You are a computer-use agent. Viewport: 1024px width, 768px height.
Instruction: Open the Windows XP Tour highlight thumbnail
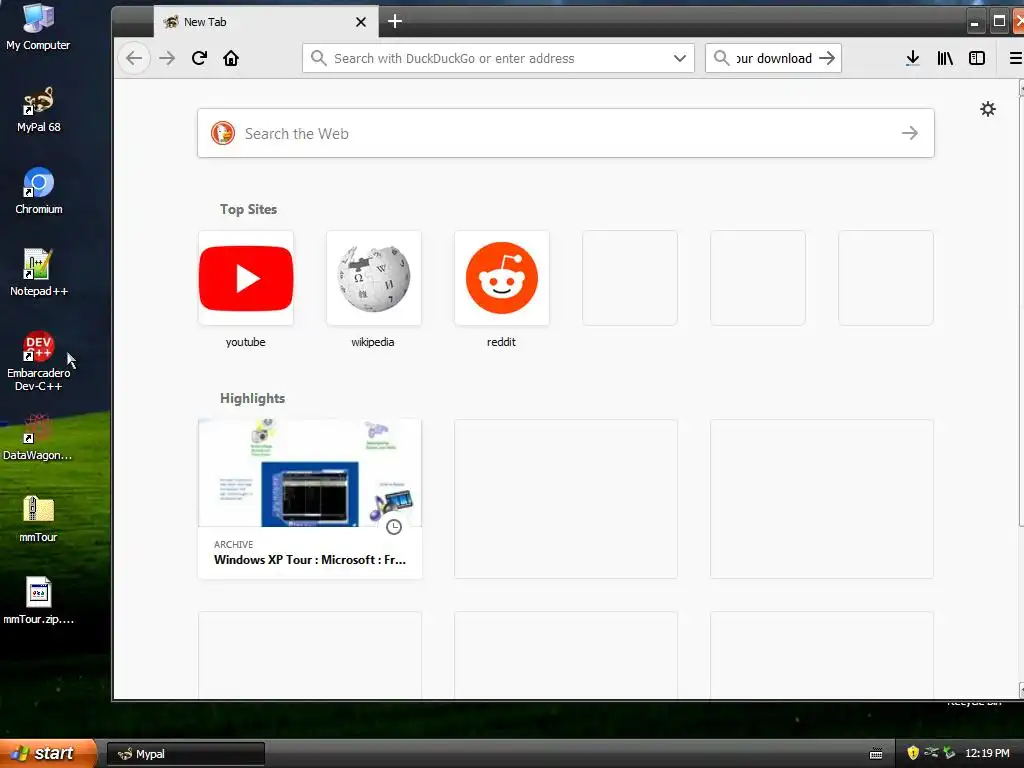(310, 473)
